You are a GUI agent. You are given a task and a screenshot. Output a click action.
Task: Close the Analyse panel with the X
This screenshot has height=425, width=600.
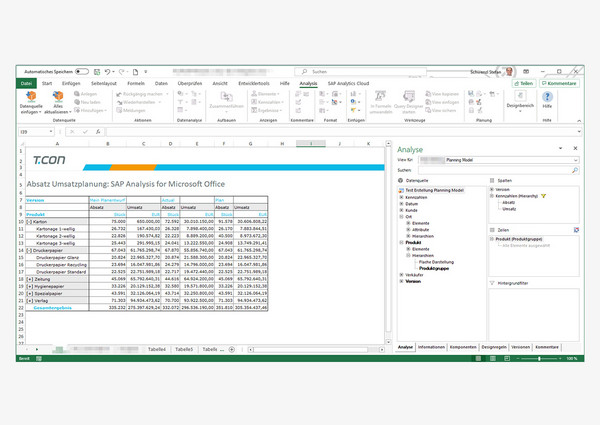tap(575, 148)
